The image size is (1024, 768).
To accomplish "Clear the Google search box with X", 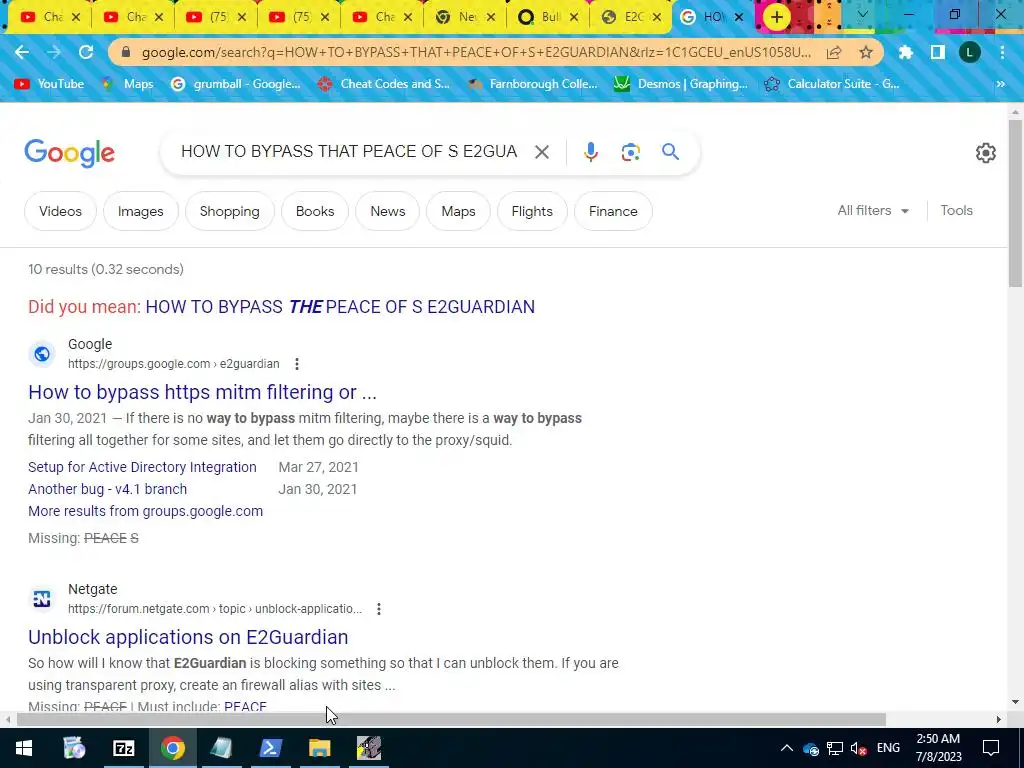I will [x=541, y=152].
